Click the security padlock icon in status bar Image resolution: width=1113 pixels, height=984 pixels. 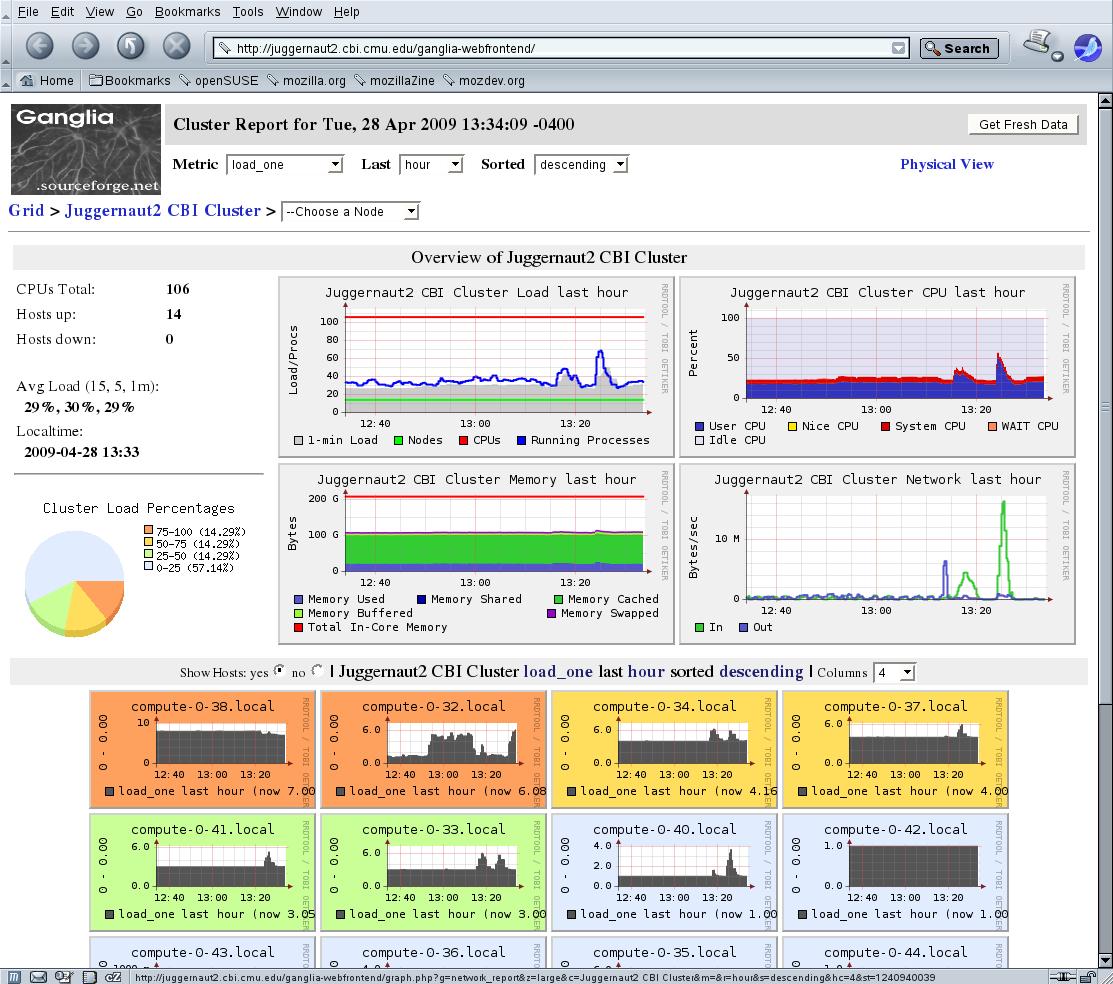[1088, 977]
